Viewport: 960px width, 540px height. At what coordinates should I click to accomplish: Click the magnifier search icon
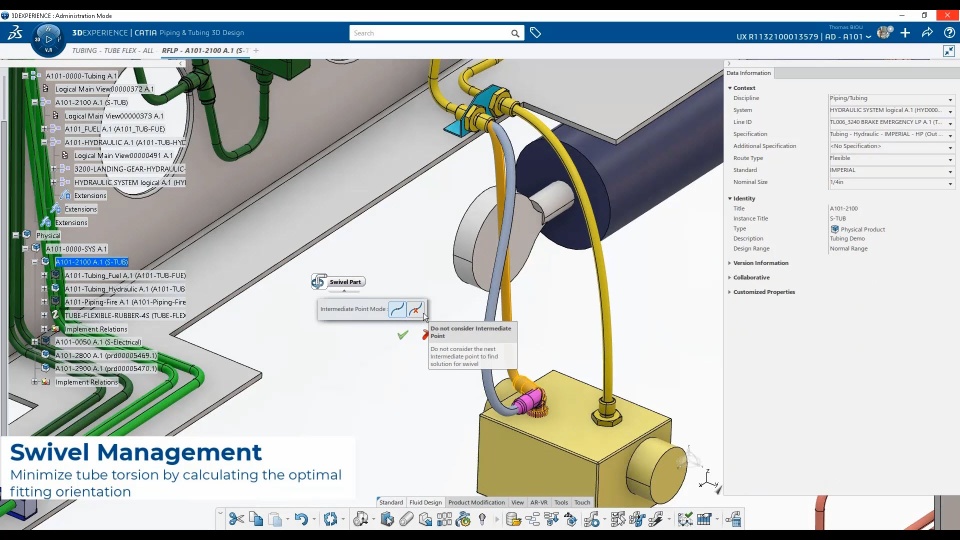point(515,33)
